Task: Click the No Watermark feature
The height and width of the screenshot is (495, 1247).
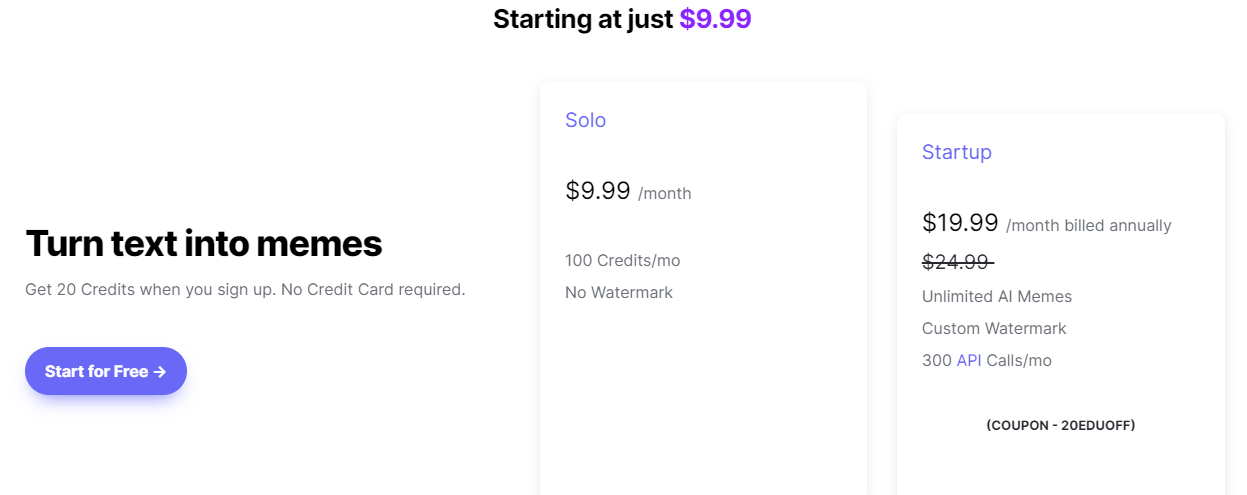Action: click(x=618, y=292)
